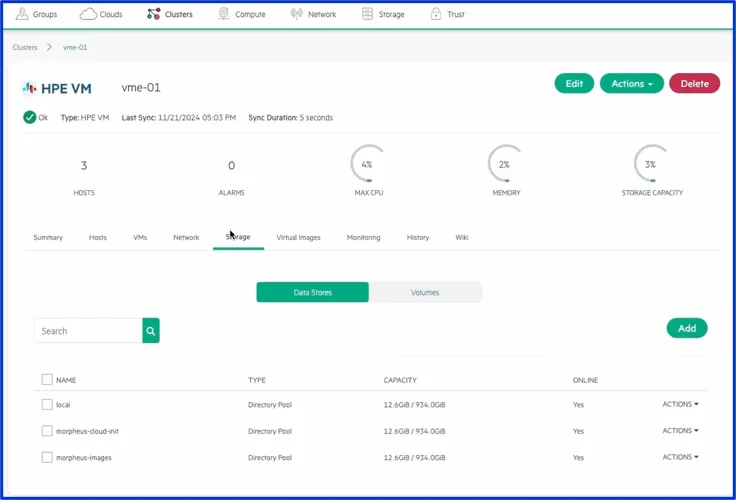The width and height of the screenshot is (736, 500).
Task: Open the Wiki tab
Action: click(462, 238)
